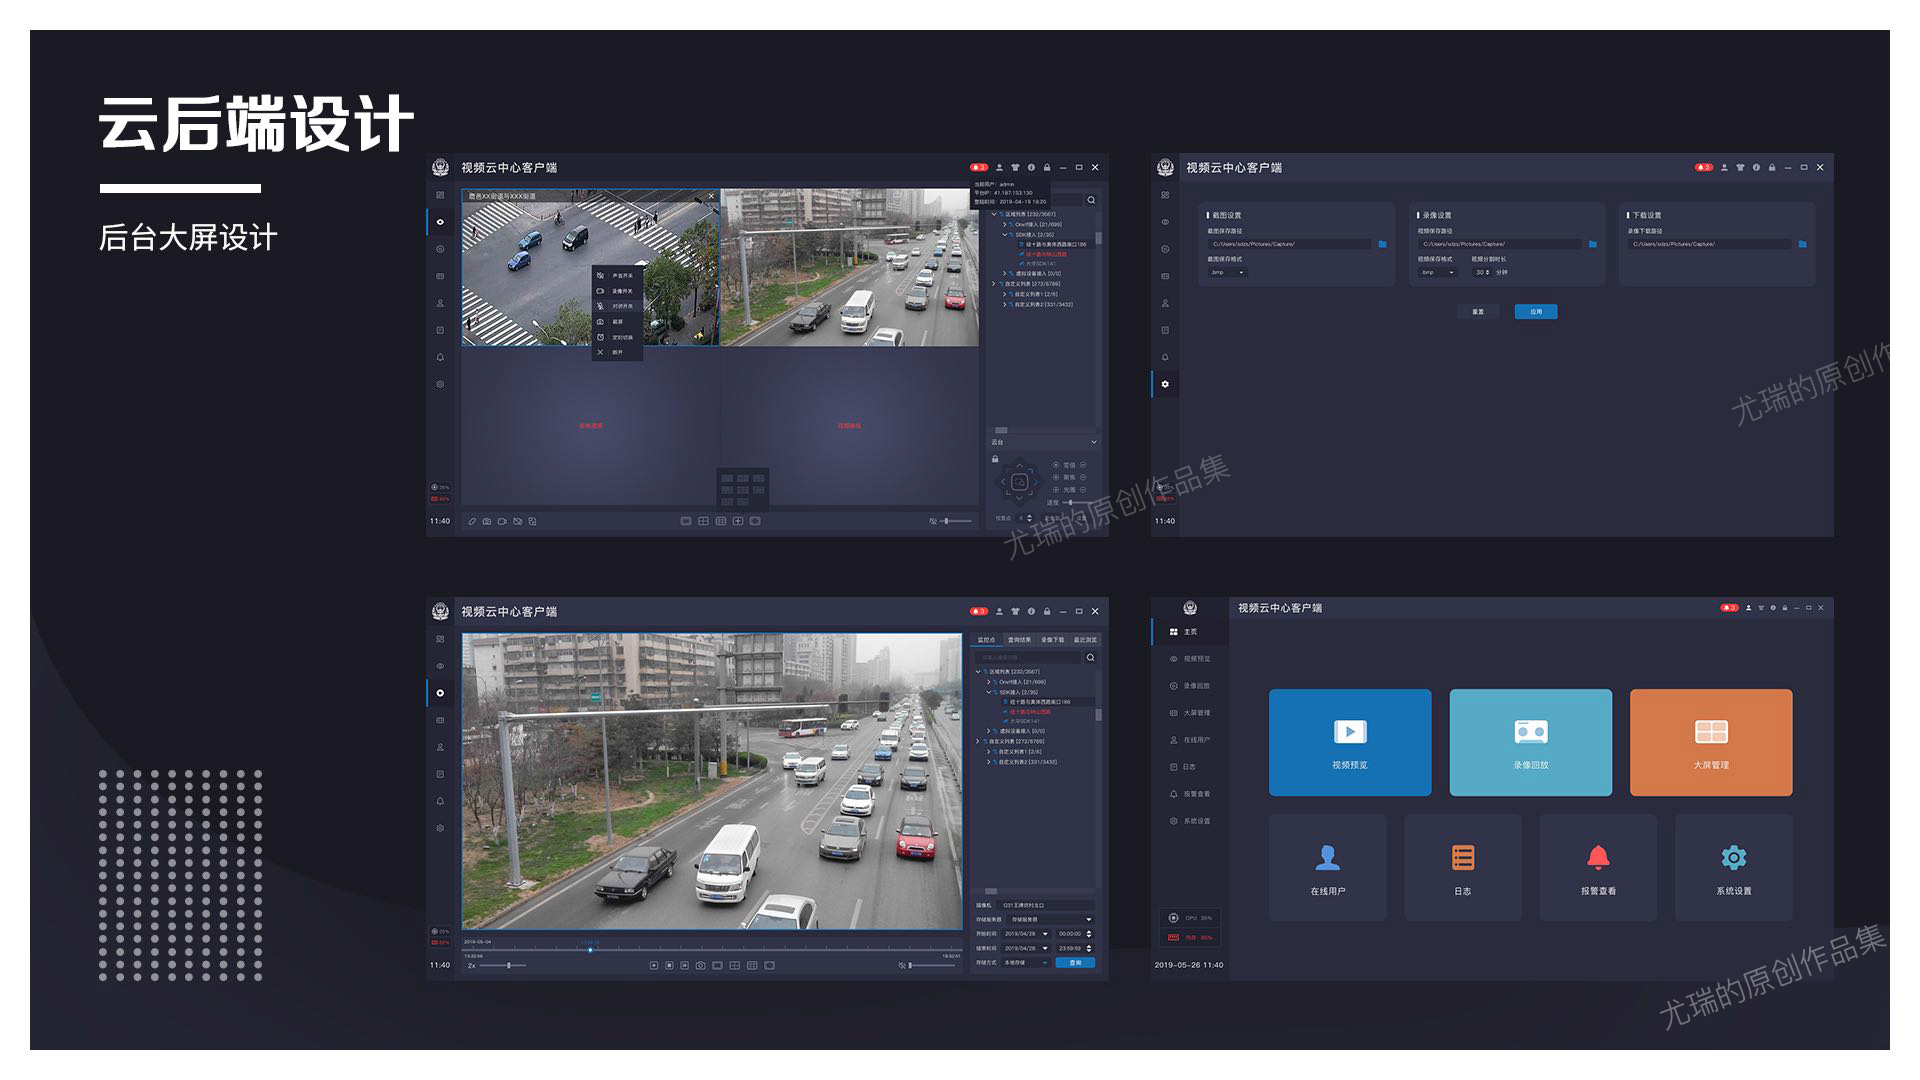The width and height of the screenshot is (1920, 1080).
Task: Click the info icon in settings window title bar
Action: point(1756,167)
